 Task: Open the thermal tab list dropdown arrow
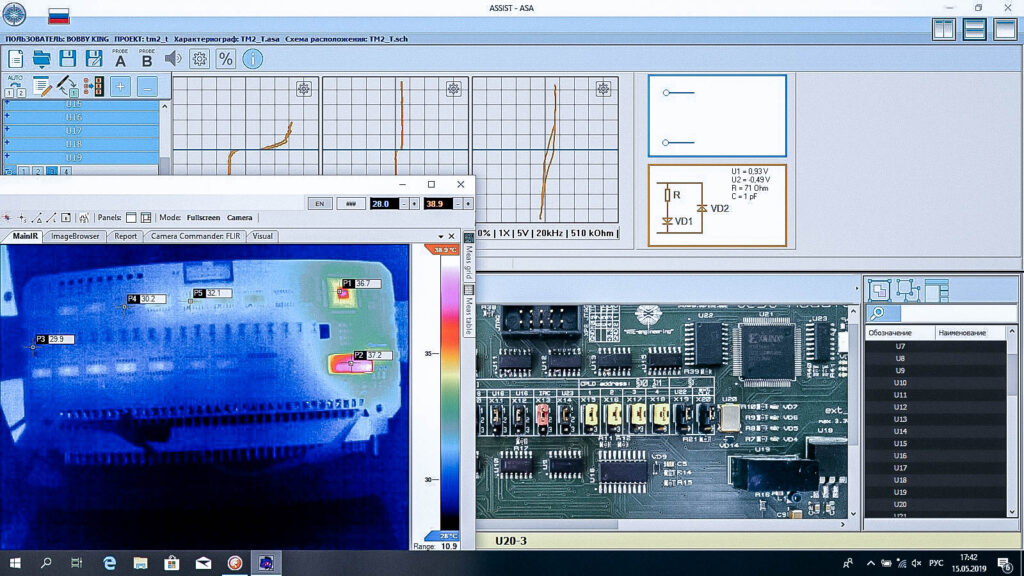click(x=441, y=237)
